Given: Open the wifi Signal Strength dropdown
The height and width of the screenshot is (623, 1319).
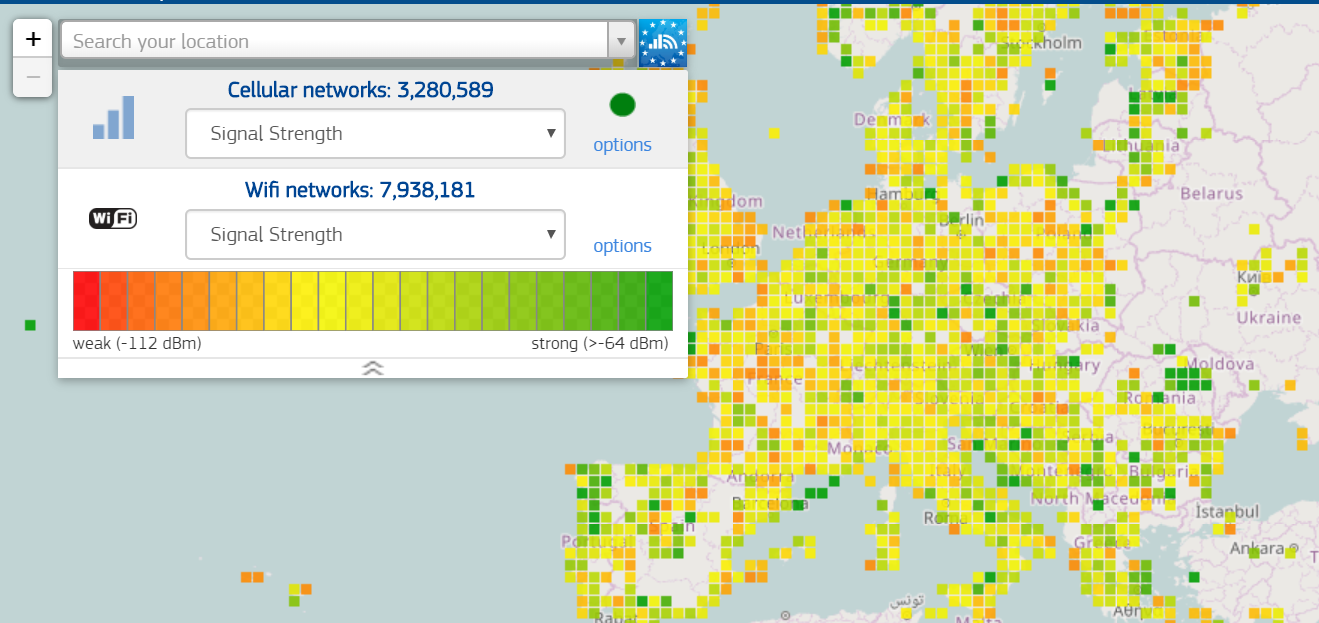Looking at the screenshot, I should point(375,235).
